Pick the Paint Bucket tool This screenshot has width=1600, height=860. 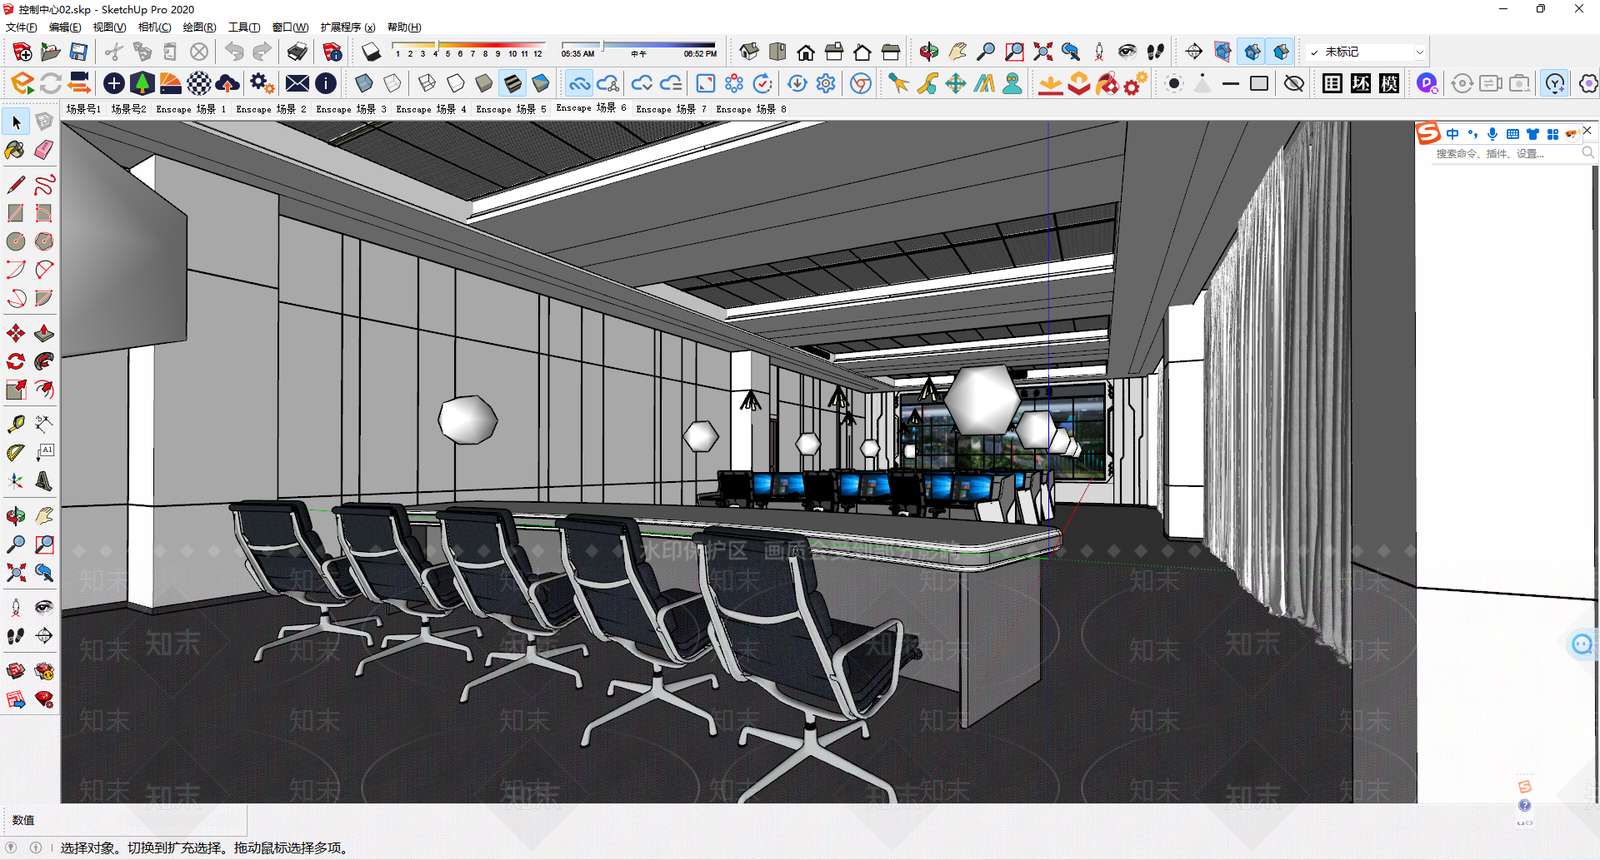[x=15, y=150]
